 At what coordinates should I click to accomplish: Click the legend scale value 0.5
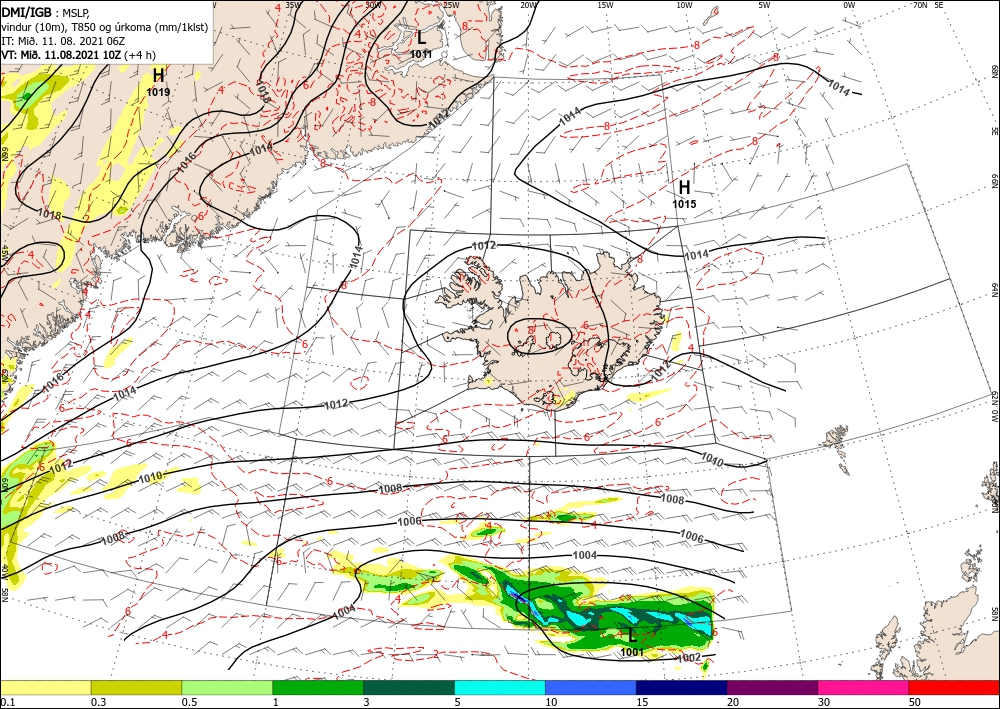(x=189, y=702)
